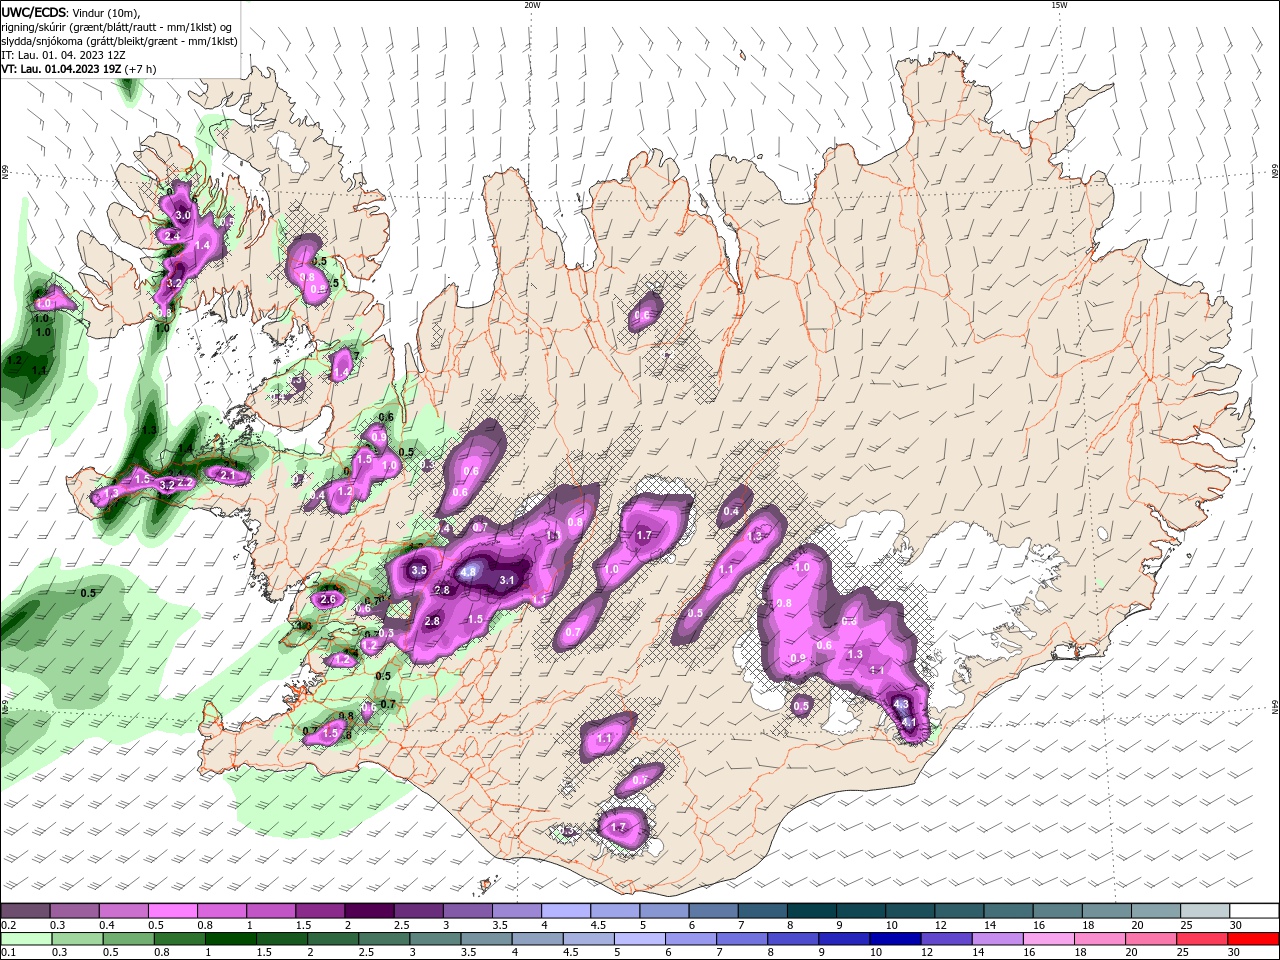Click the 'IT: Lau. 01. 04. 2023 12Z' line

pyautogui.click(x=63, y=55)
